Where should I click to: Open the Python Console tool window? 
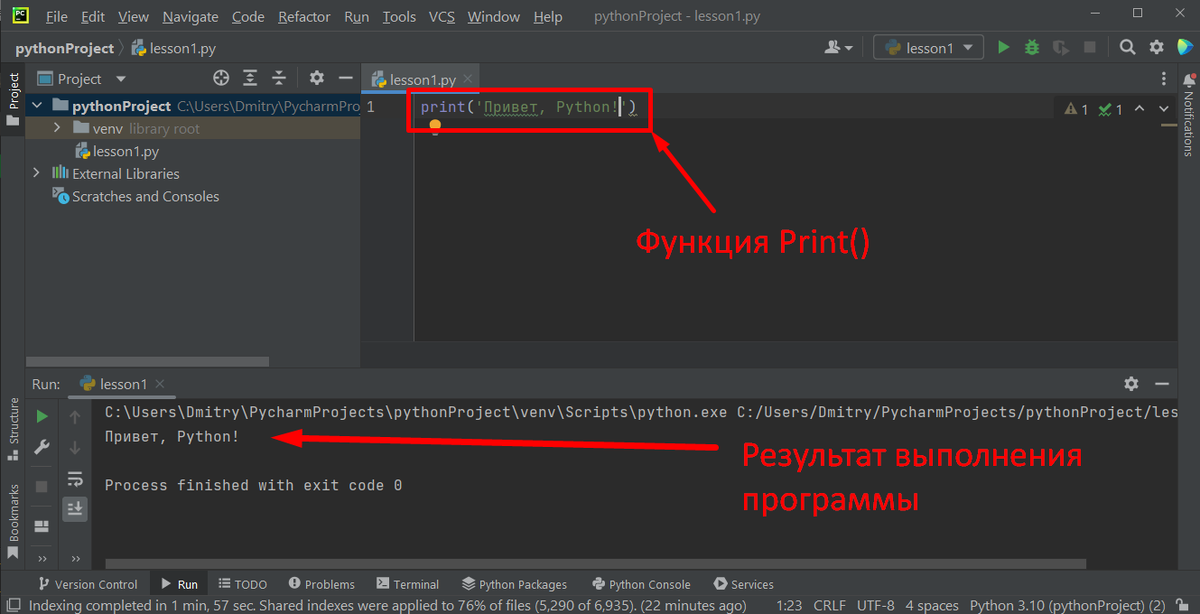(641, 584)
